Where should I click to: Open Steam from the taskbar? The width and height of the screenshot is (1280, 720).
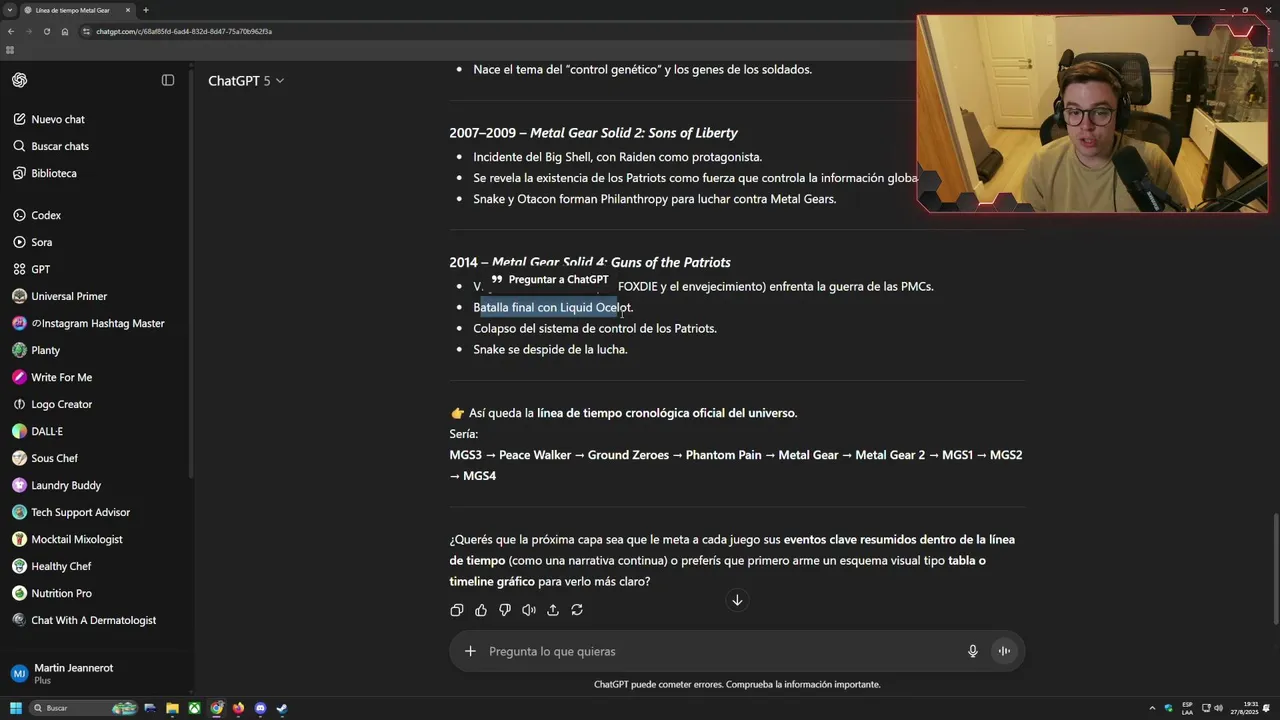pyautogui.click(x=282, y=708)
